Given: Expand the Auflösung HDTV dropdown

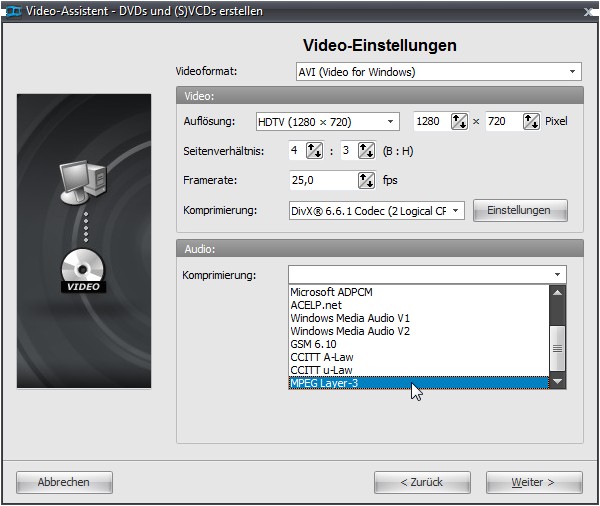Looking at the screenshot, I should [390, 122].
